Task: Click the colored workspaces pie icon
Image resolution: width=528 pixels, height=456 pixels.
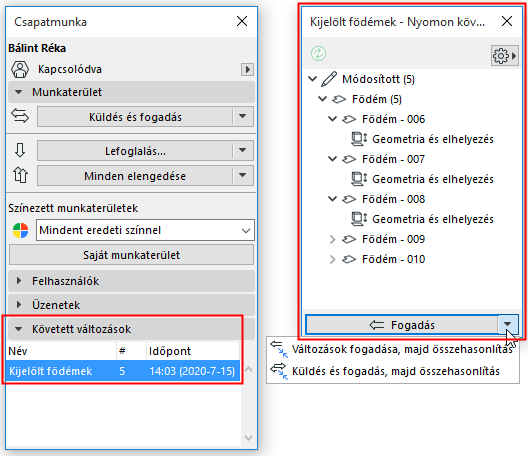Action: coord(21,231)
